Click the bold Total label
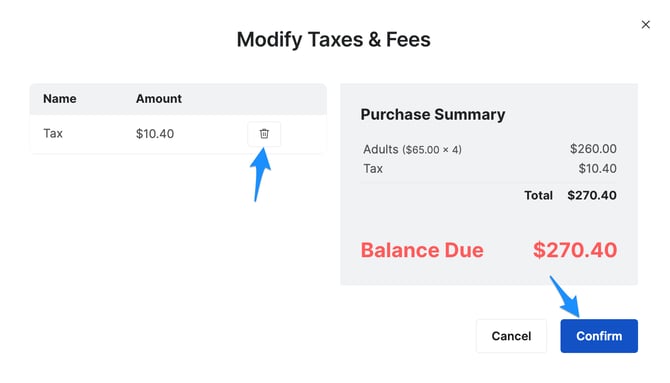Viewport: 670px width, 383px height. pyautogui.click(x=538, y=195)
